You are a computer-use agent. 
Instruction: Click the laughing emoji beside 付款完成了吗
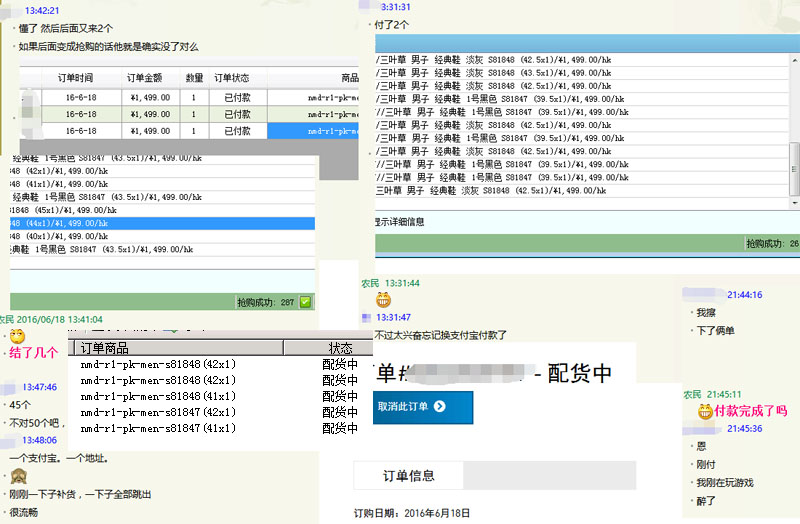click(x=704, y=411)
